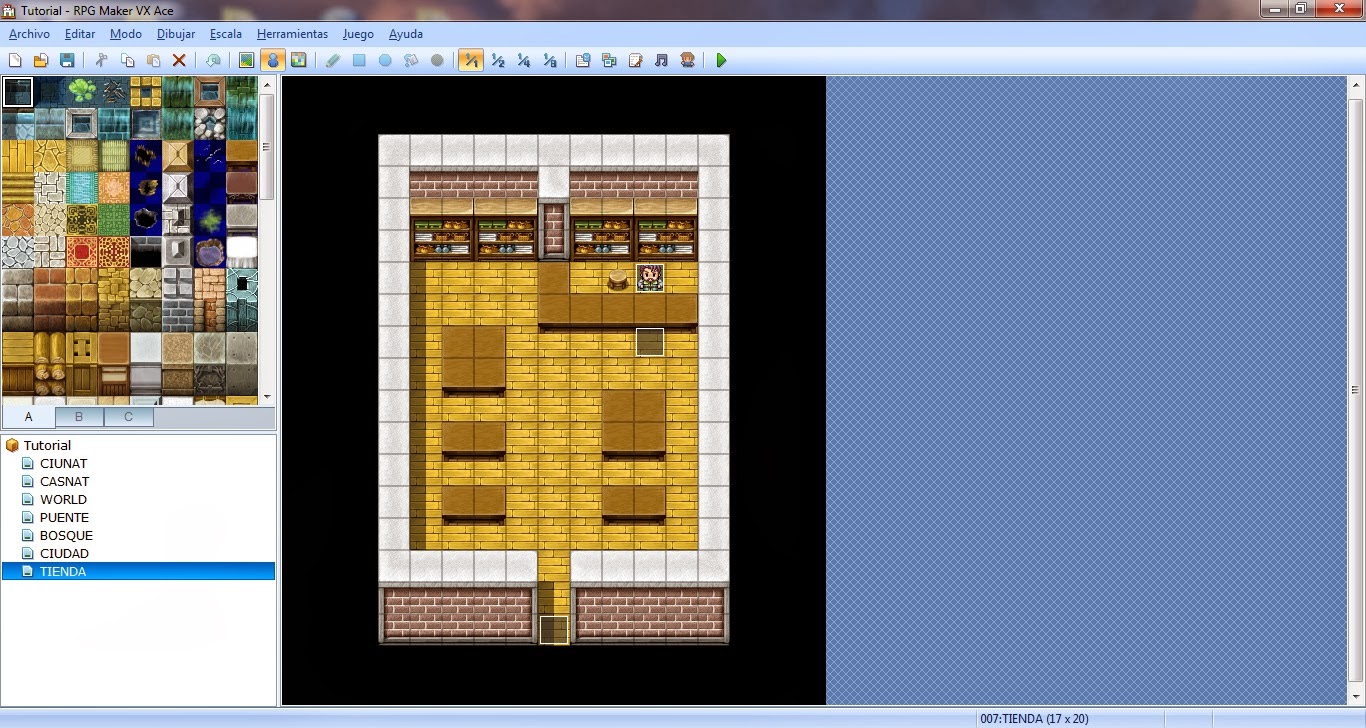1366x728 pixels.
Task: Open the Character generator
Action: pos(687,60)
